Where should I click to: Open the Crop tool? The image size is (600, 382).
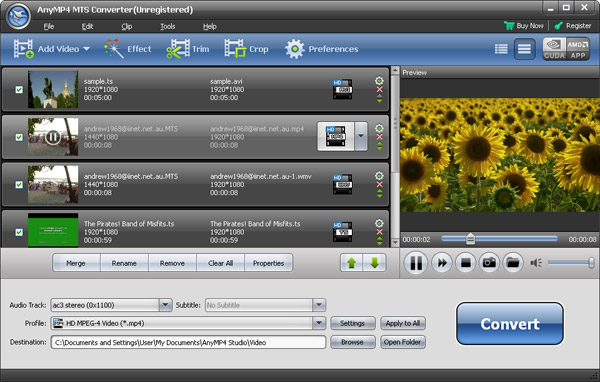point(246,49)
